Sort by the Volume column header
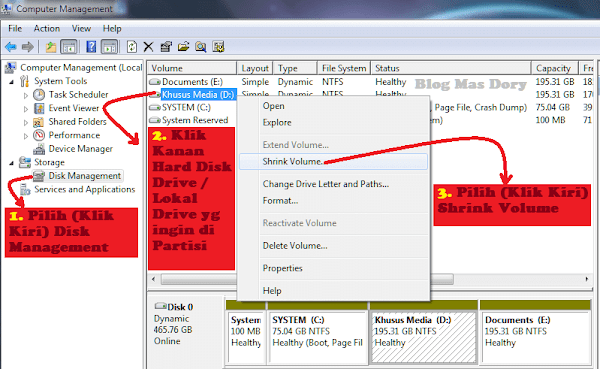600x369 pixels. (x=192, y=68)
